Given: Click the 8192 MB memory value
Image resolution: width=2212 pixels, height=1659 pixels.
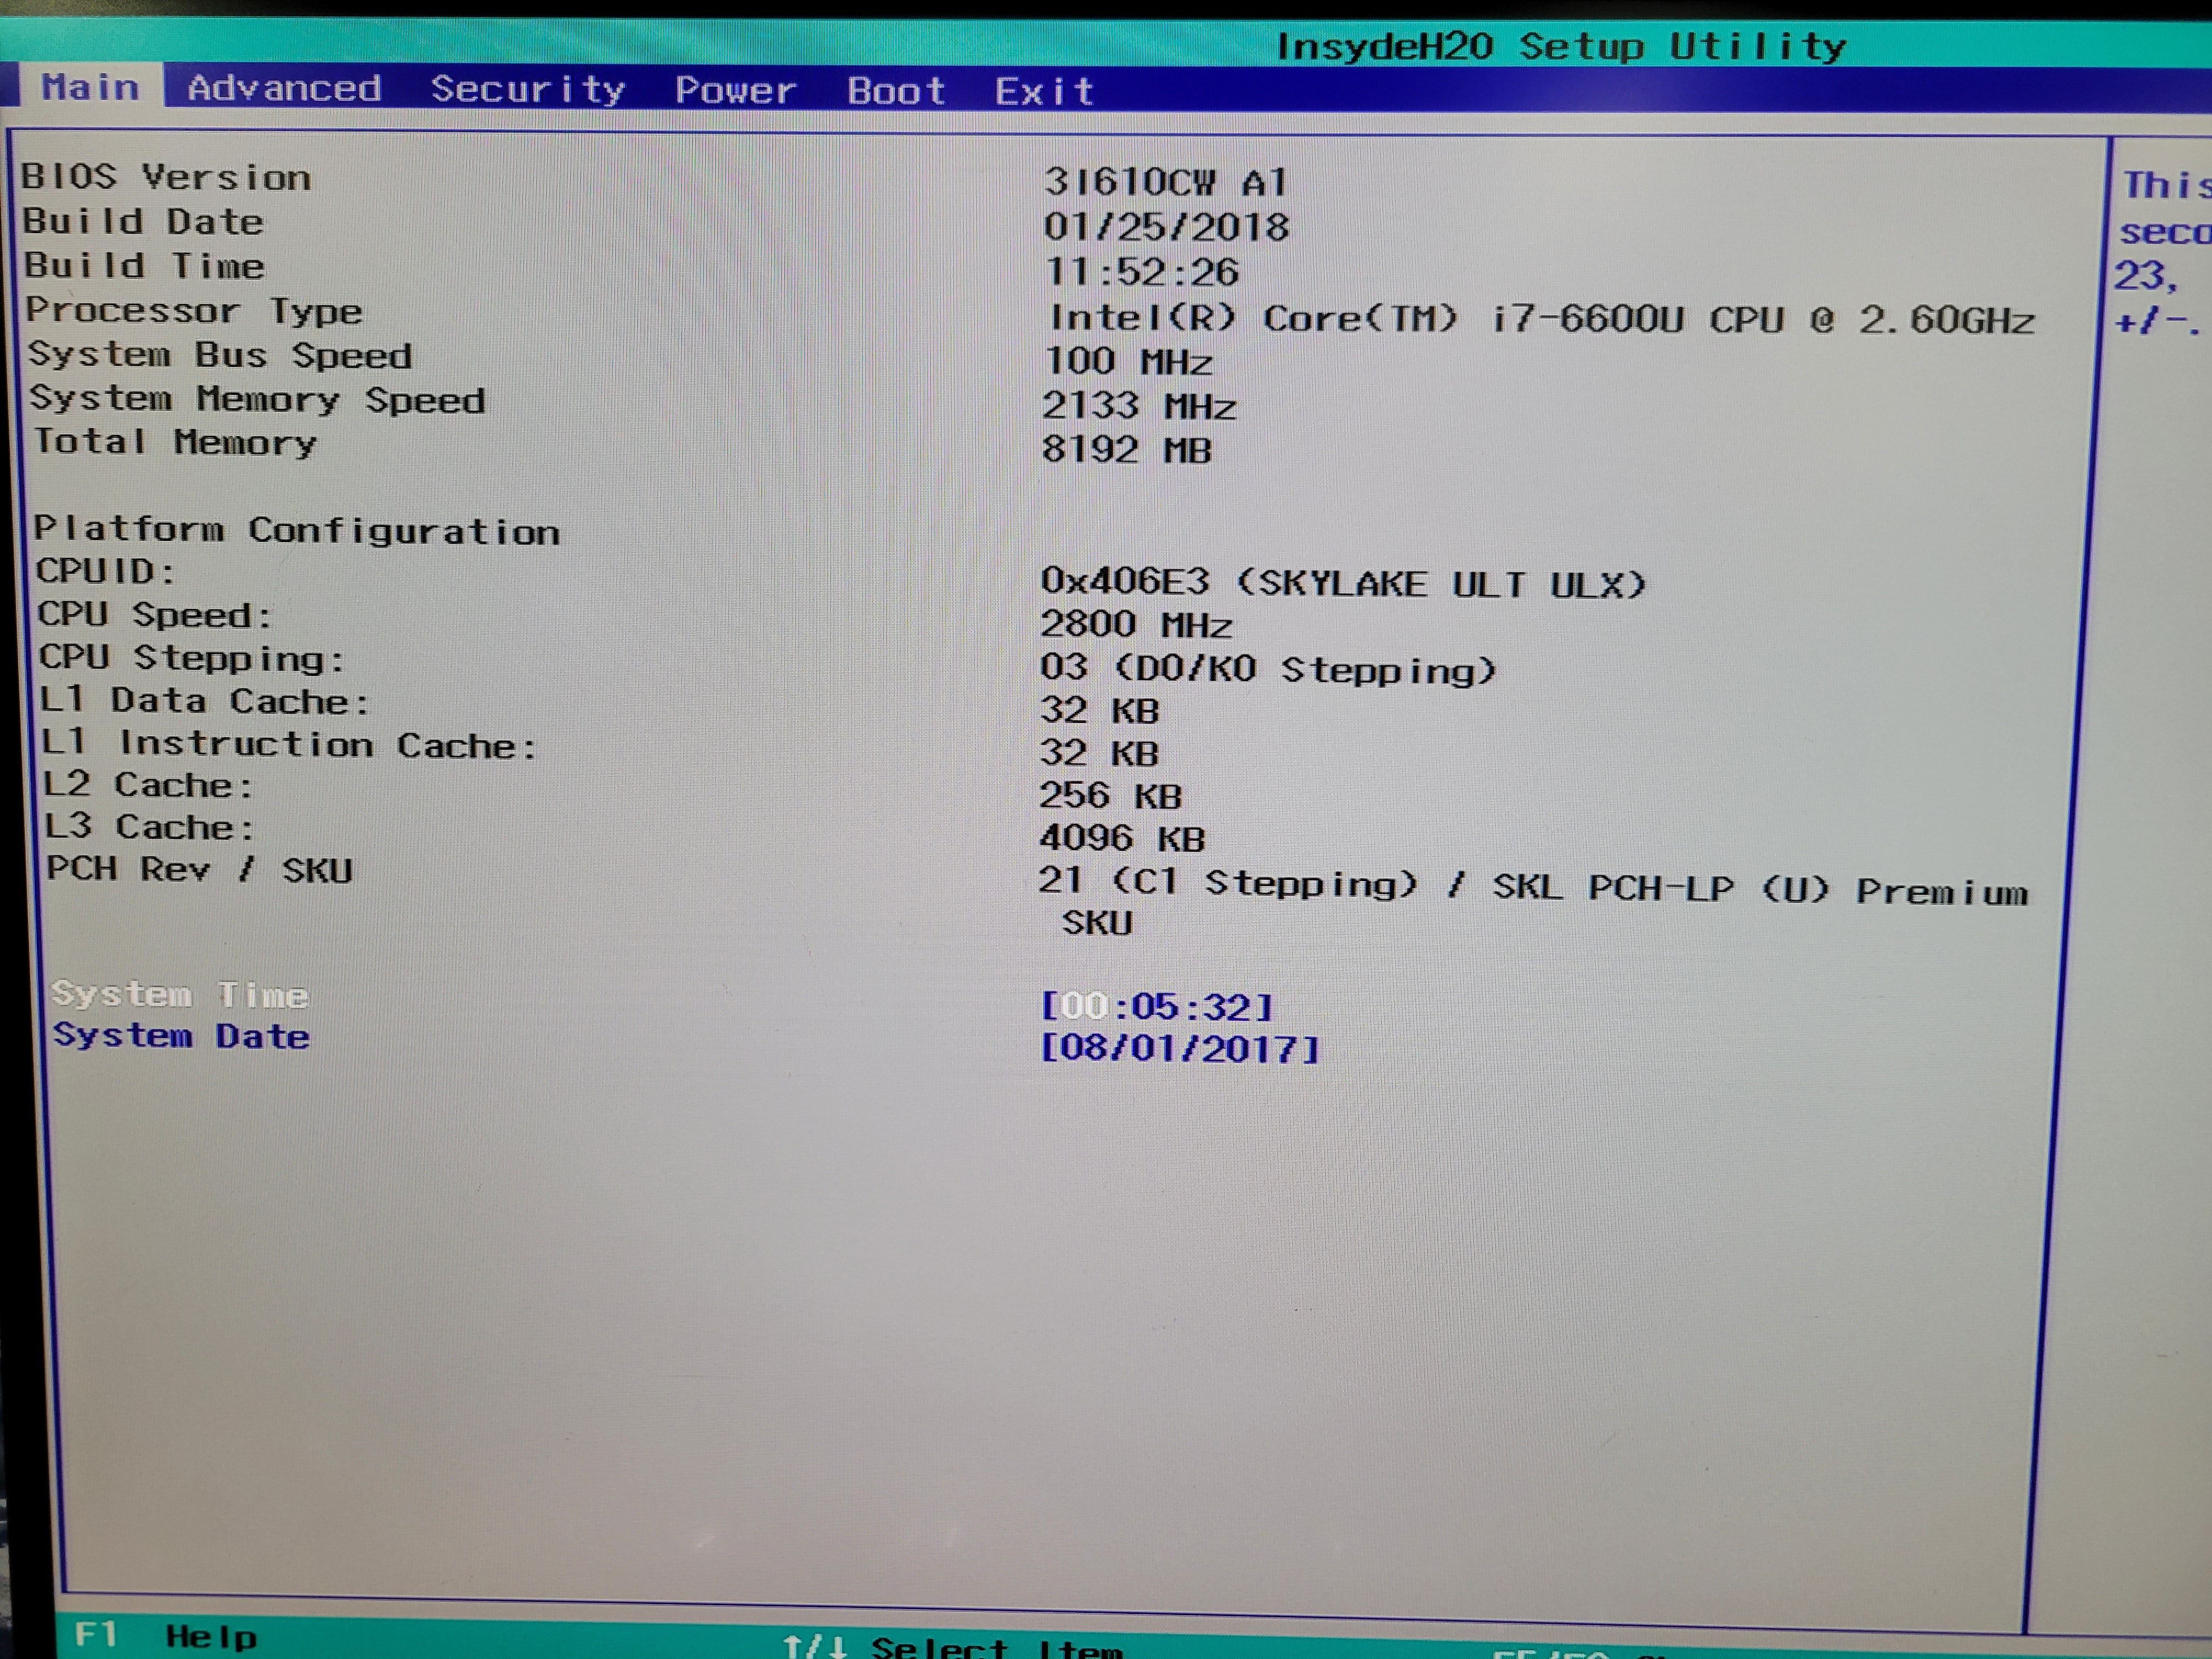Looking at the screenshot, I should point(1127,450).
